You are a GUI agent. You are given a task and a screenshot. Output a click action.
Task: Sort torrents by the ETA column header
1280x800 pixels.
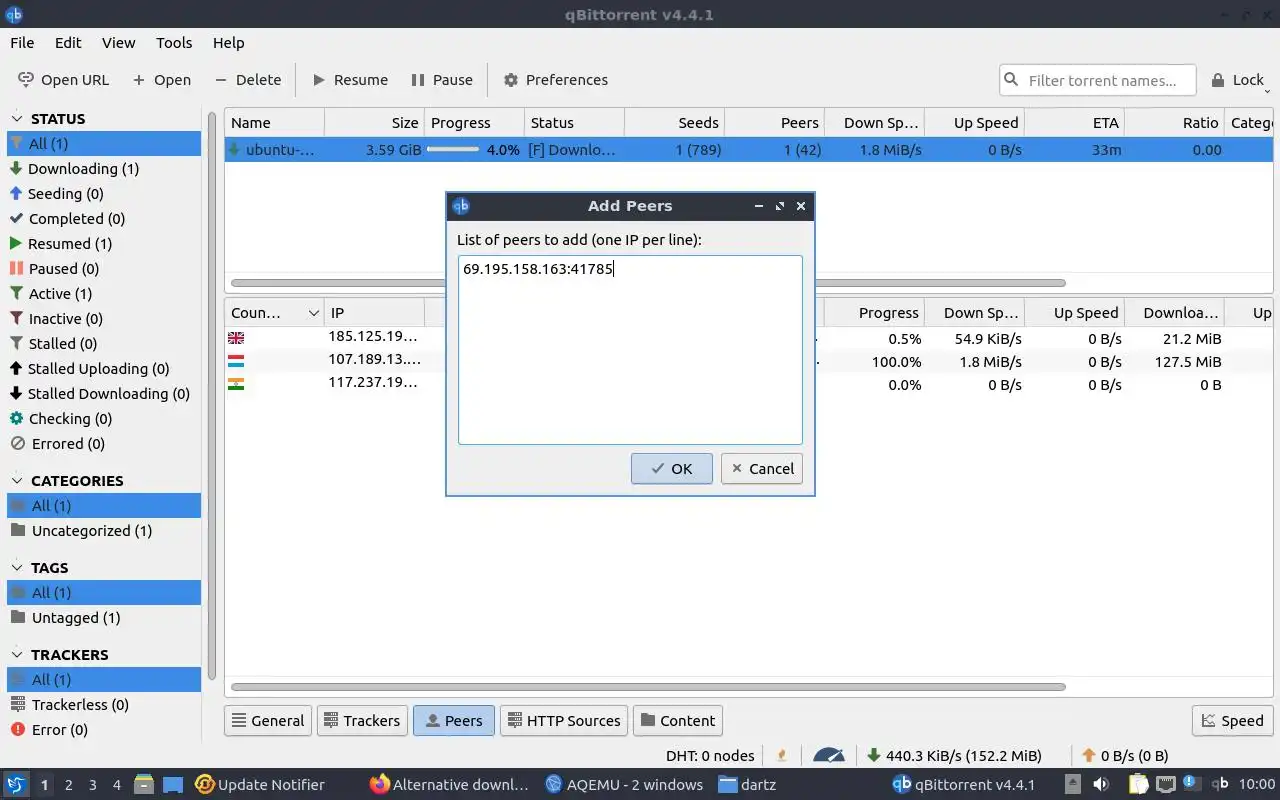(x=1075, y=123)
